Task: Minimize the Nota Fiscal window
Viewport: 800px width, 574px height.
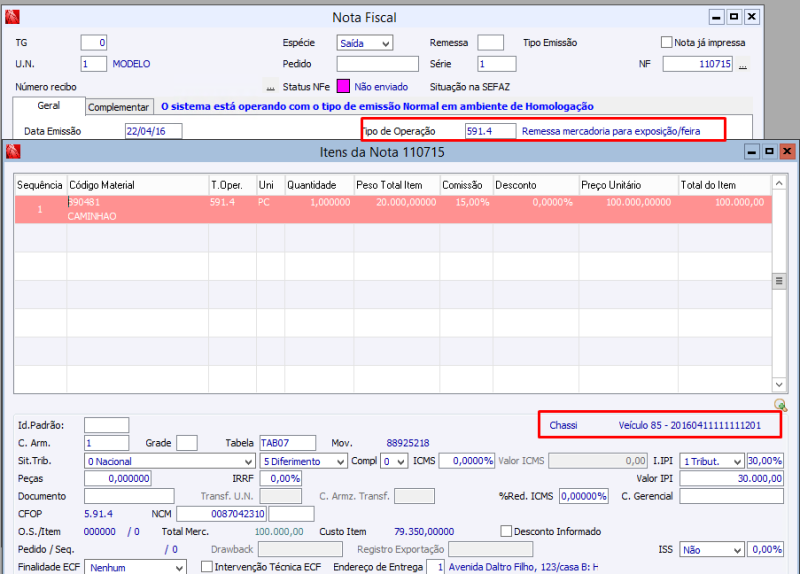Action: point(715,17)
